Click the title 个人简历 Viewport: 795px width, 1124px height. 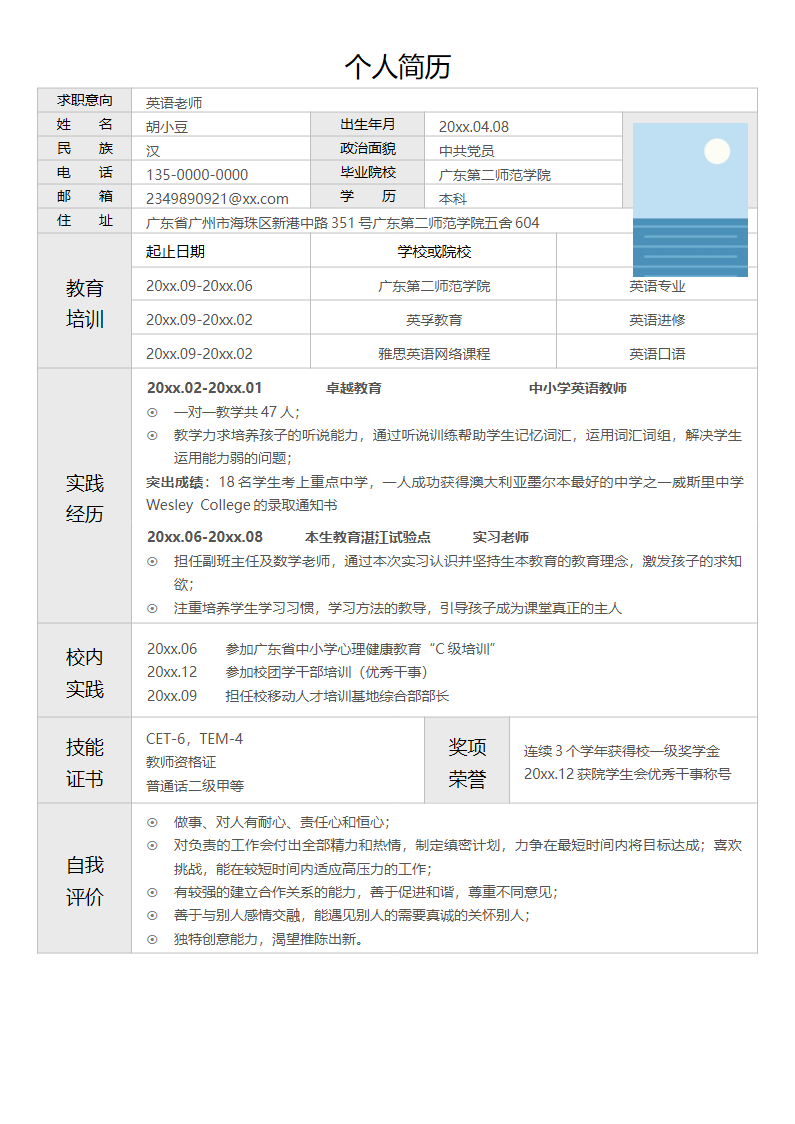[x=397, y=67]
